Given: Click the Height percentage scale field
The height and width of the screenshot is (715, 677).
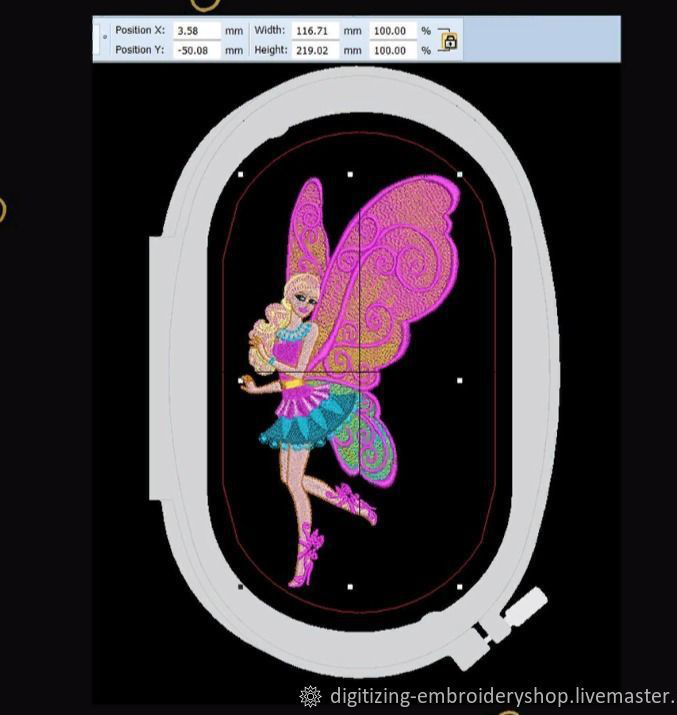Looking at the screenshot, I should coord(392,50).
